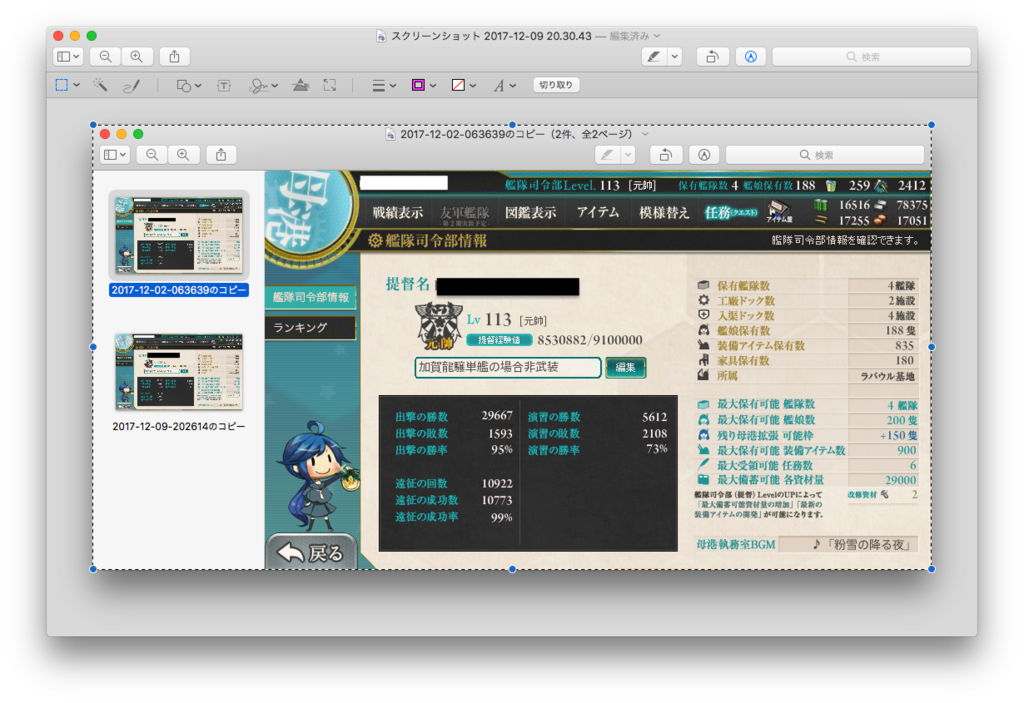This screenshot has width=1024, height=703.
Task: Select the highlight pen in outer toolbar
Action: tap(654, 57)
